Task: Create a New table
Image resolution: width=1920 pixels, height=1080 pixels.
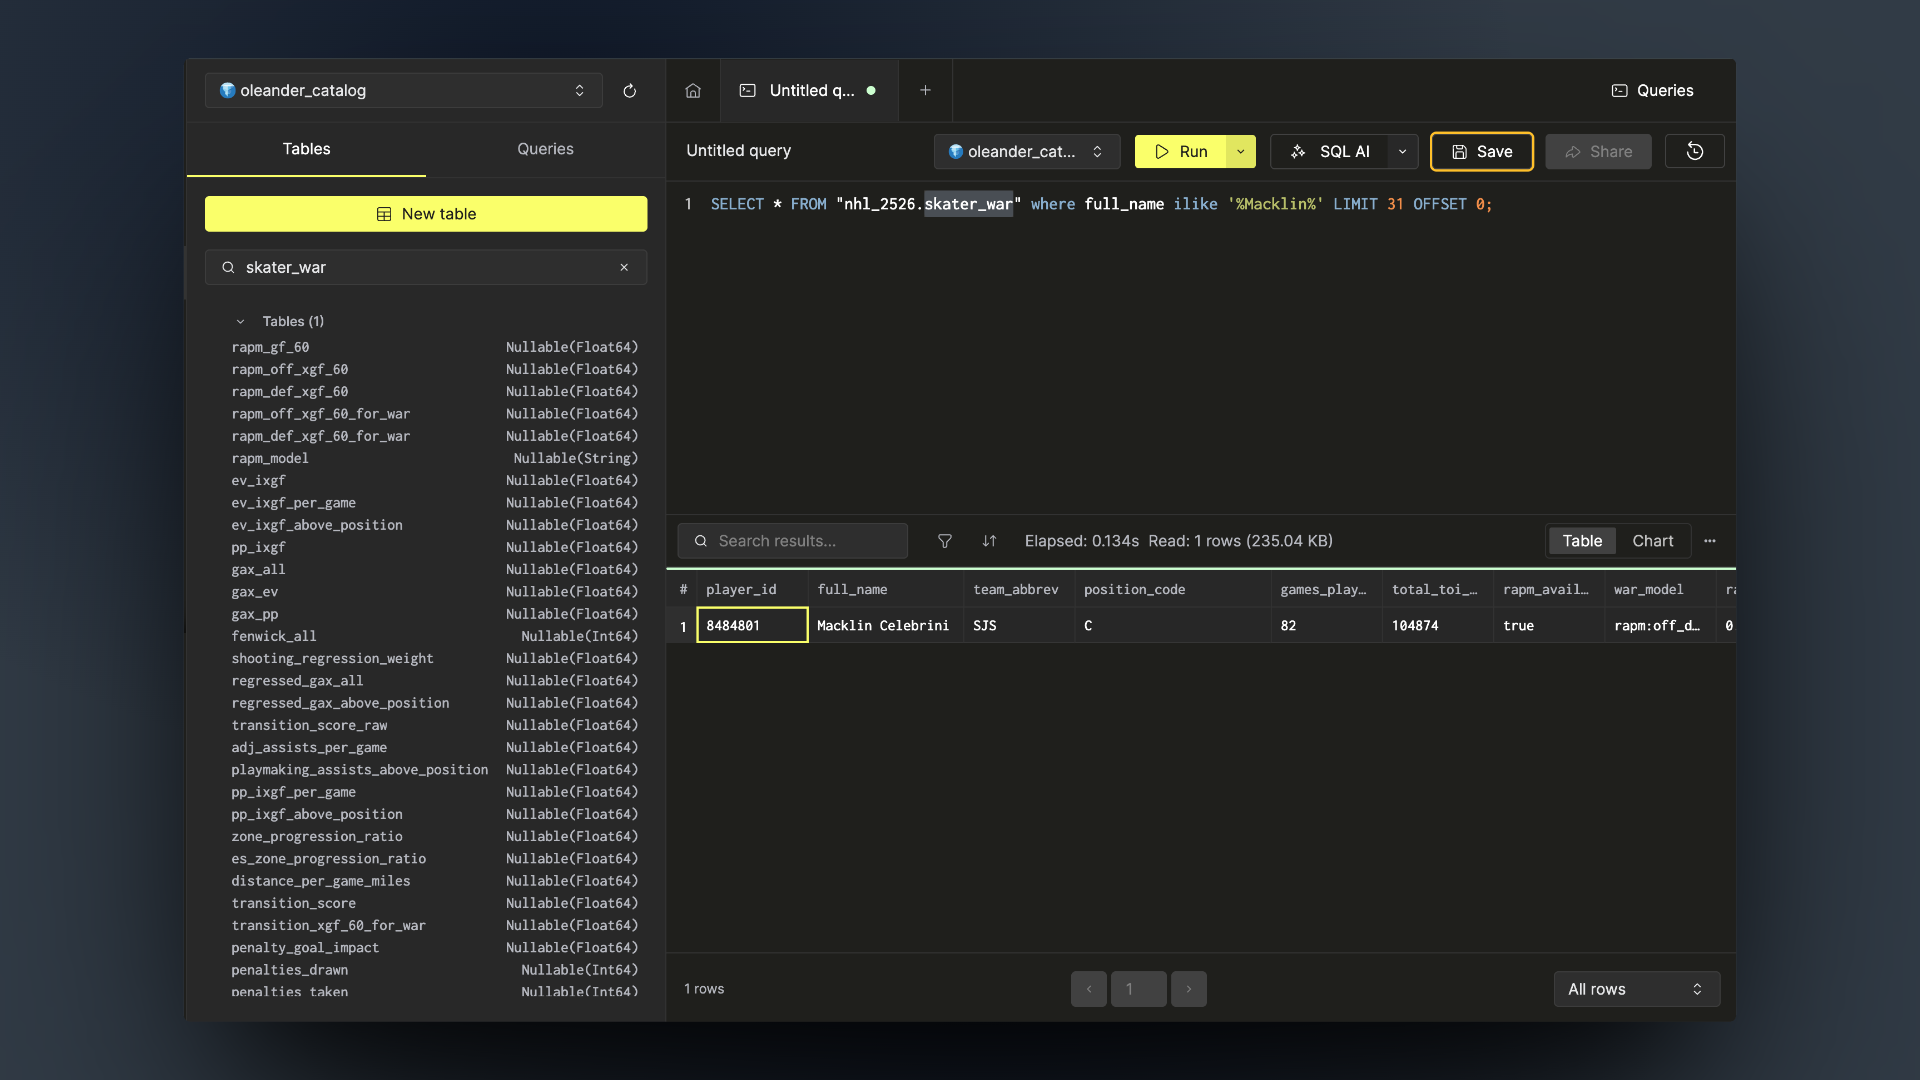Action: (426, 214)
